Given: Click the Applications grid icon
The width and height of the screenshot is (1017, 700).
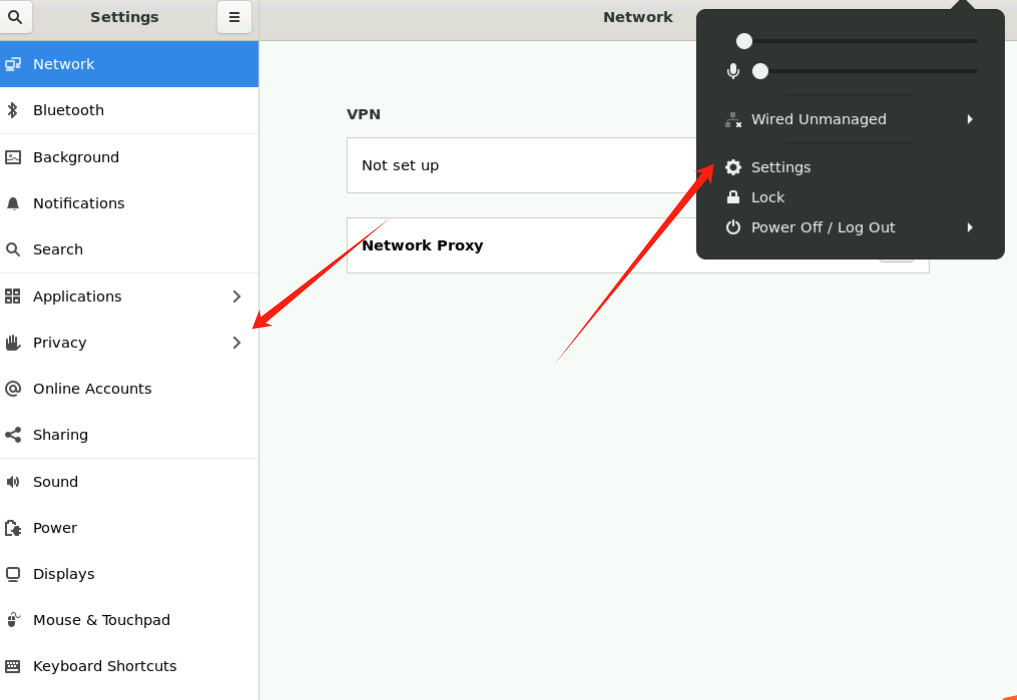Looking at the screenshot, I should (12, 296).
